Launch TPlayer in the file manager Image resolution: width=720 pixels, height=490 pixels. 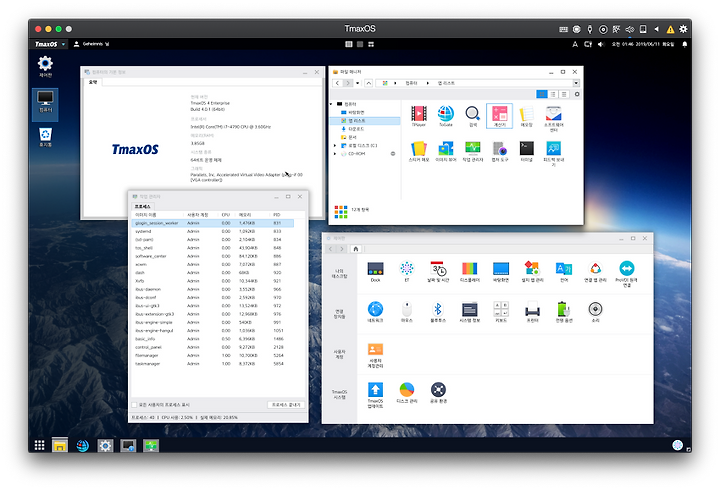point(418,113)
